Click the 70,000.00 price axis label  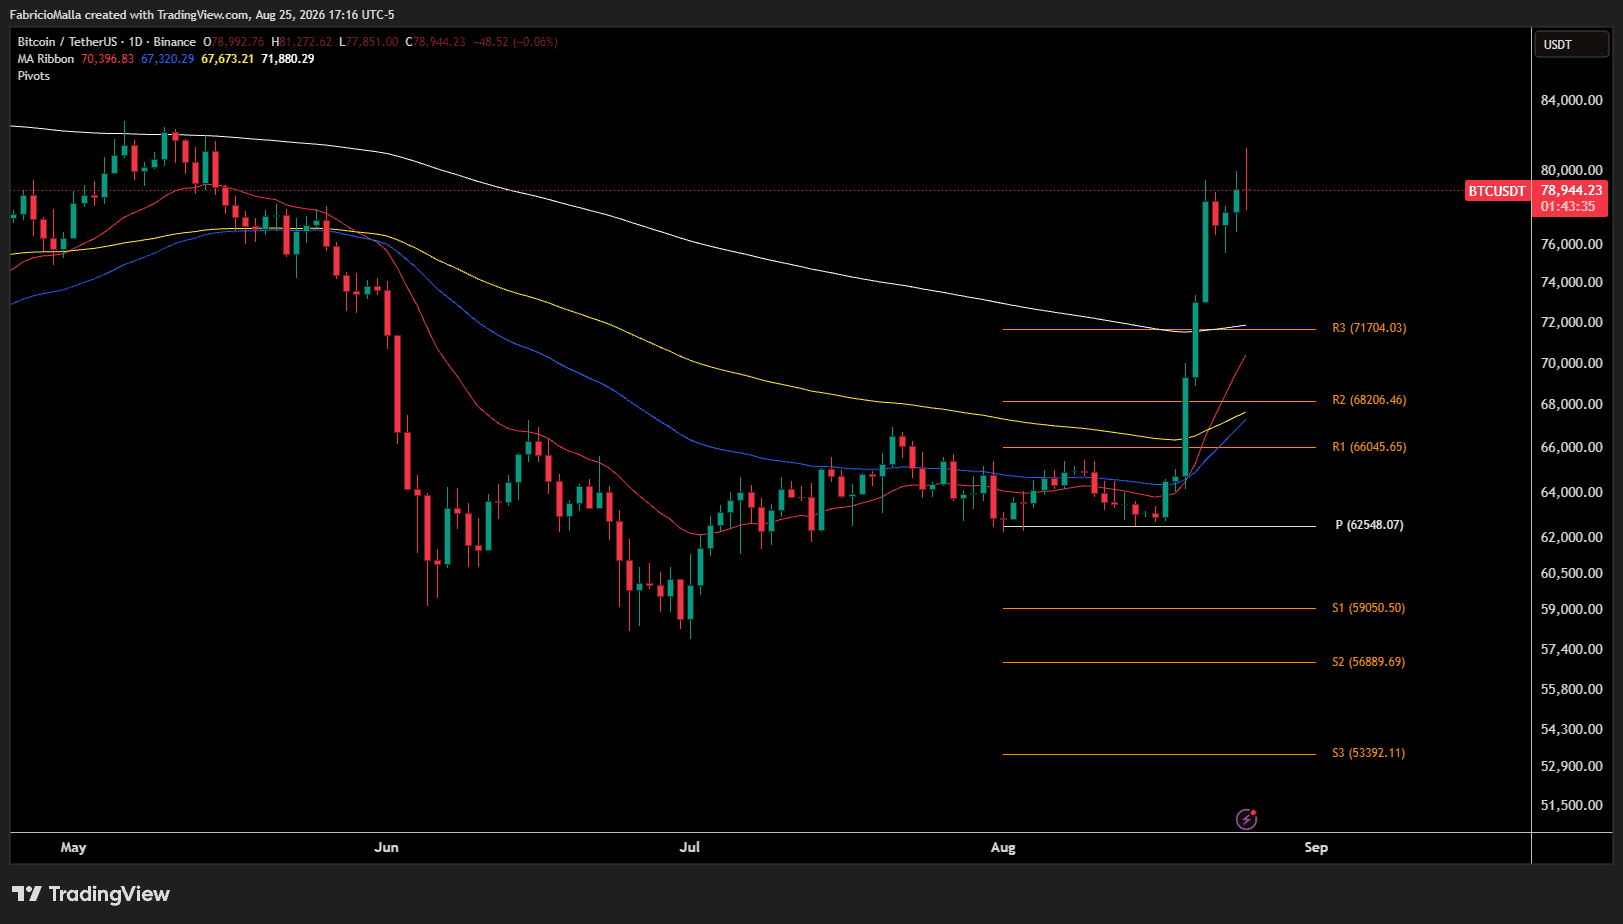(1571, 363)
